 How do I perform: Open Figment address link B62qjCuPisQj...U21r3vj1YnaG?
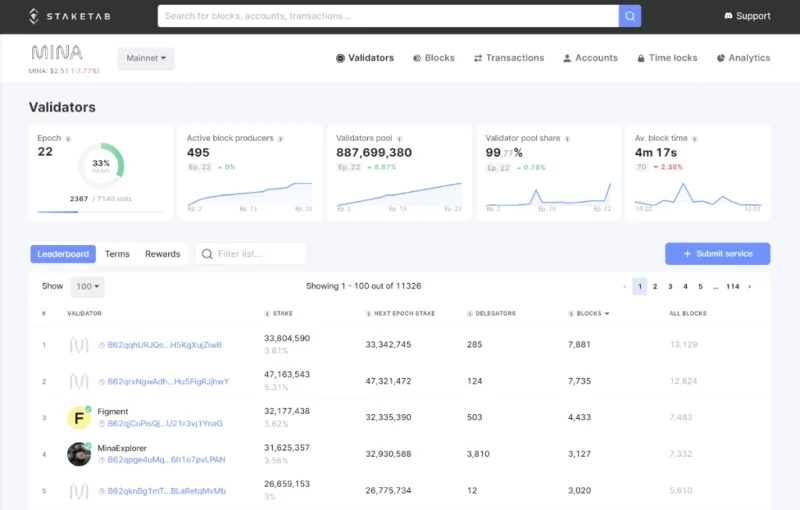[165, 423]
